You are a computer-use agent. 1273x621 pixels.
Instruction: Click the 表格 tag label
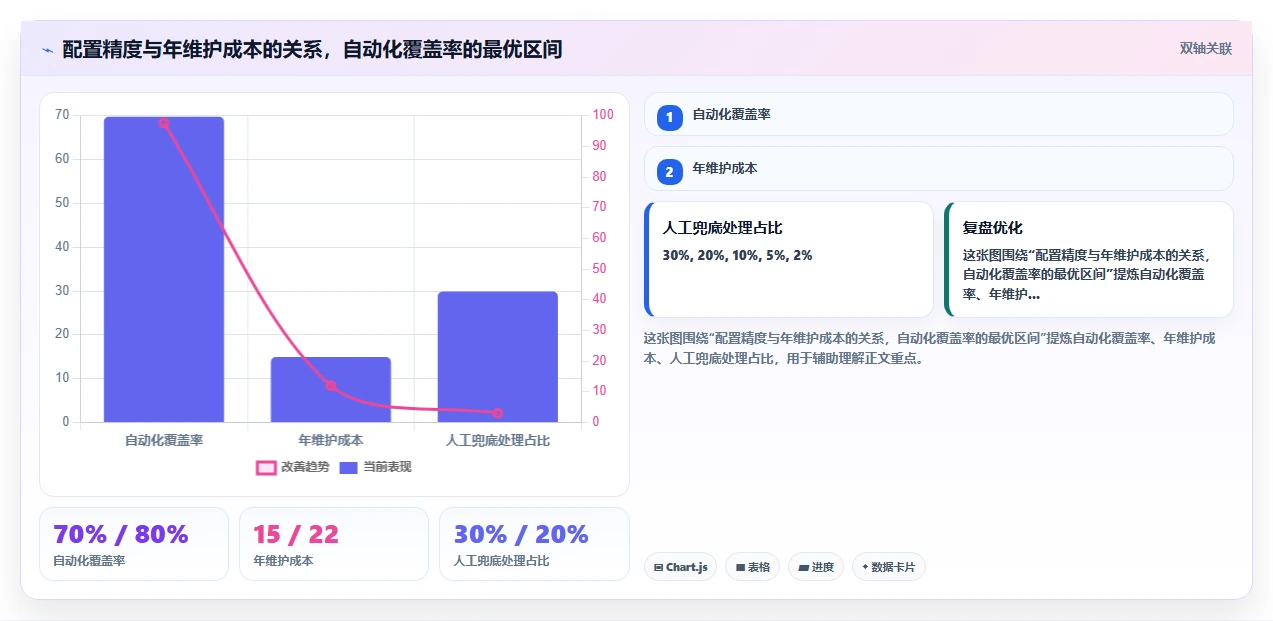point(759,567)
